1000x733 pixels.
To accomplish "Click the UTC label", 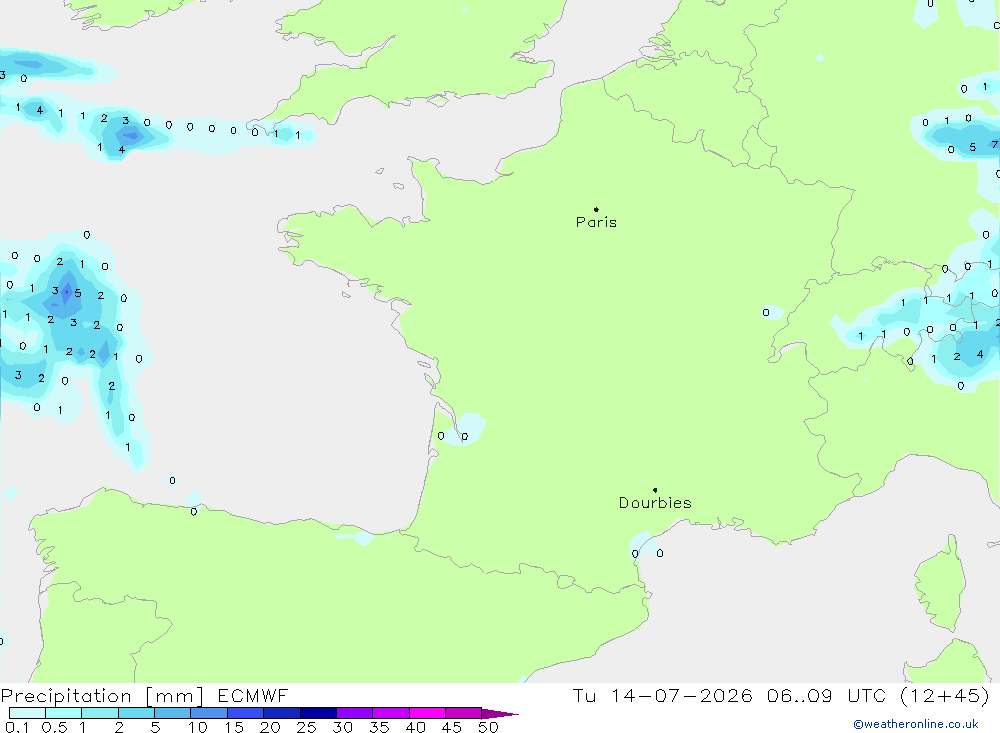I will 867,695.
